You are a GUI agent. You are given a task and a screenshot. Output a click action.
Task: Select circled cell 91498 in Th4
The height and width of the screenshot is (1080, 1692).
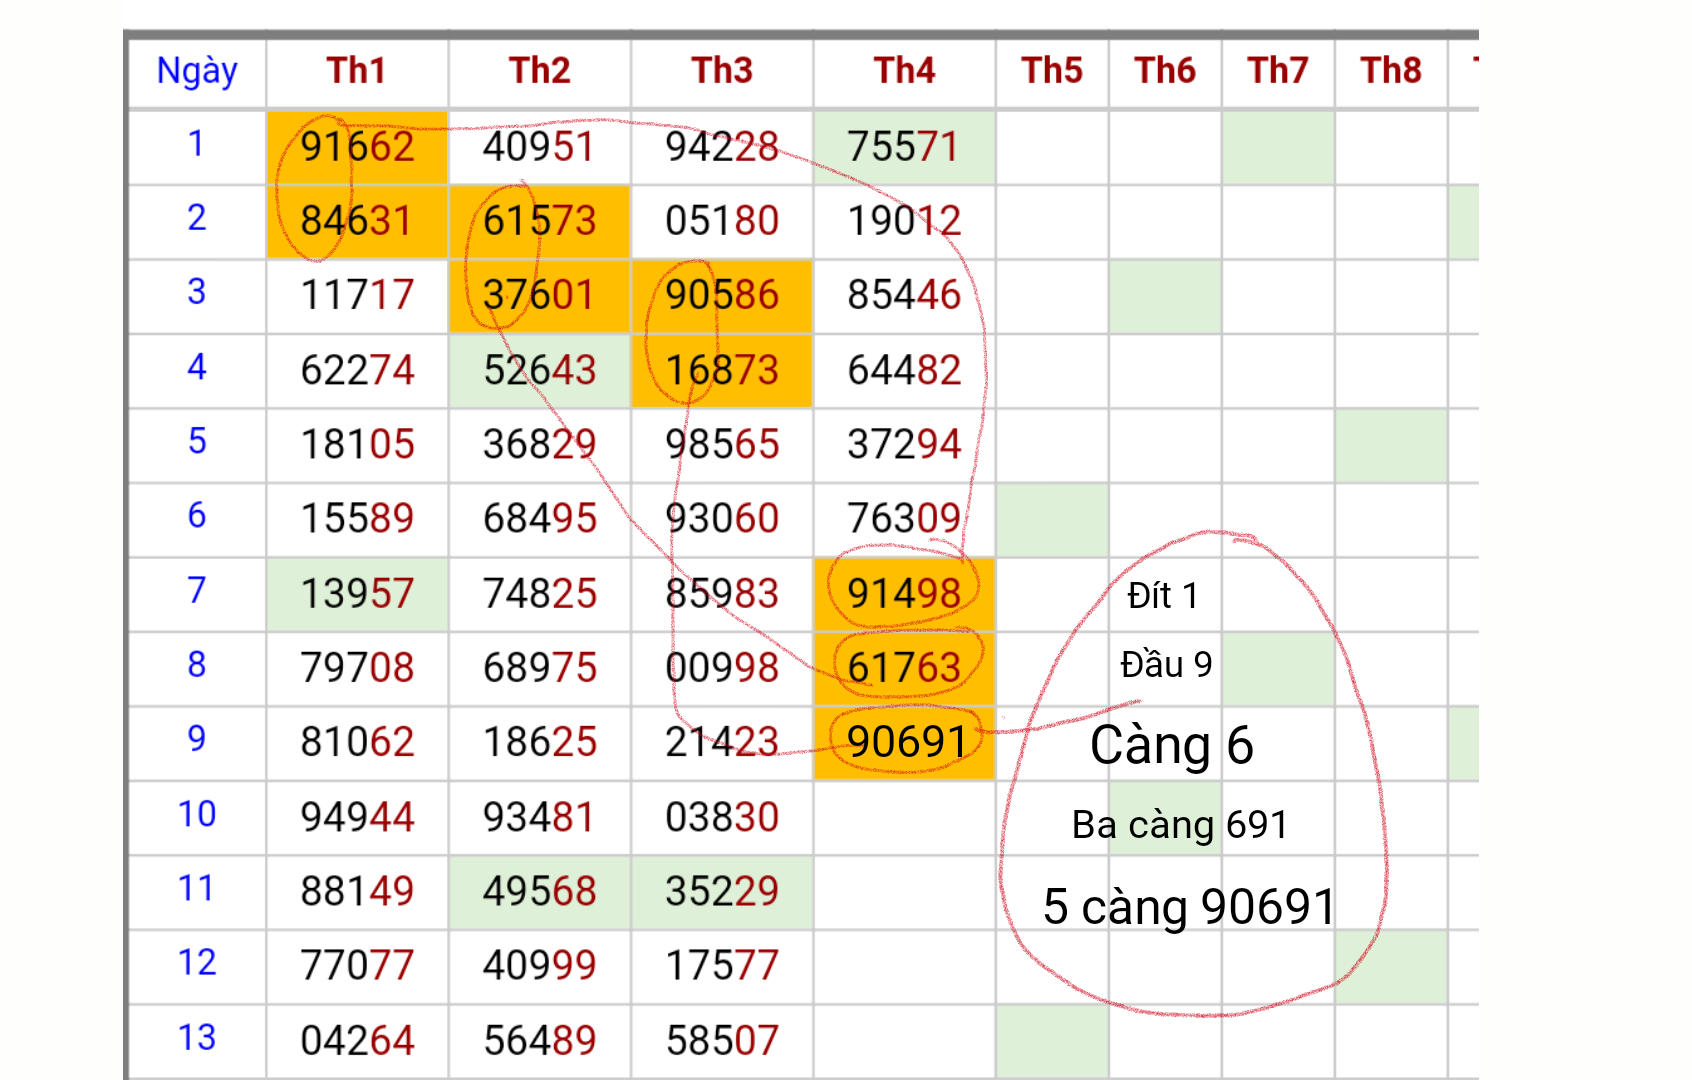pos(904,594)
